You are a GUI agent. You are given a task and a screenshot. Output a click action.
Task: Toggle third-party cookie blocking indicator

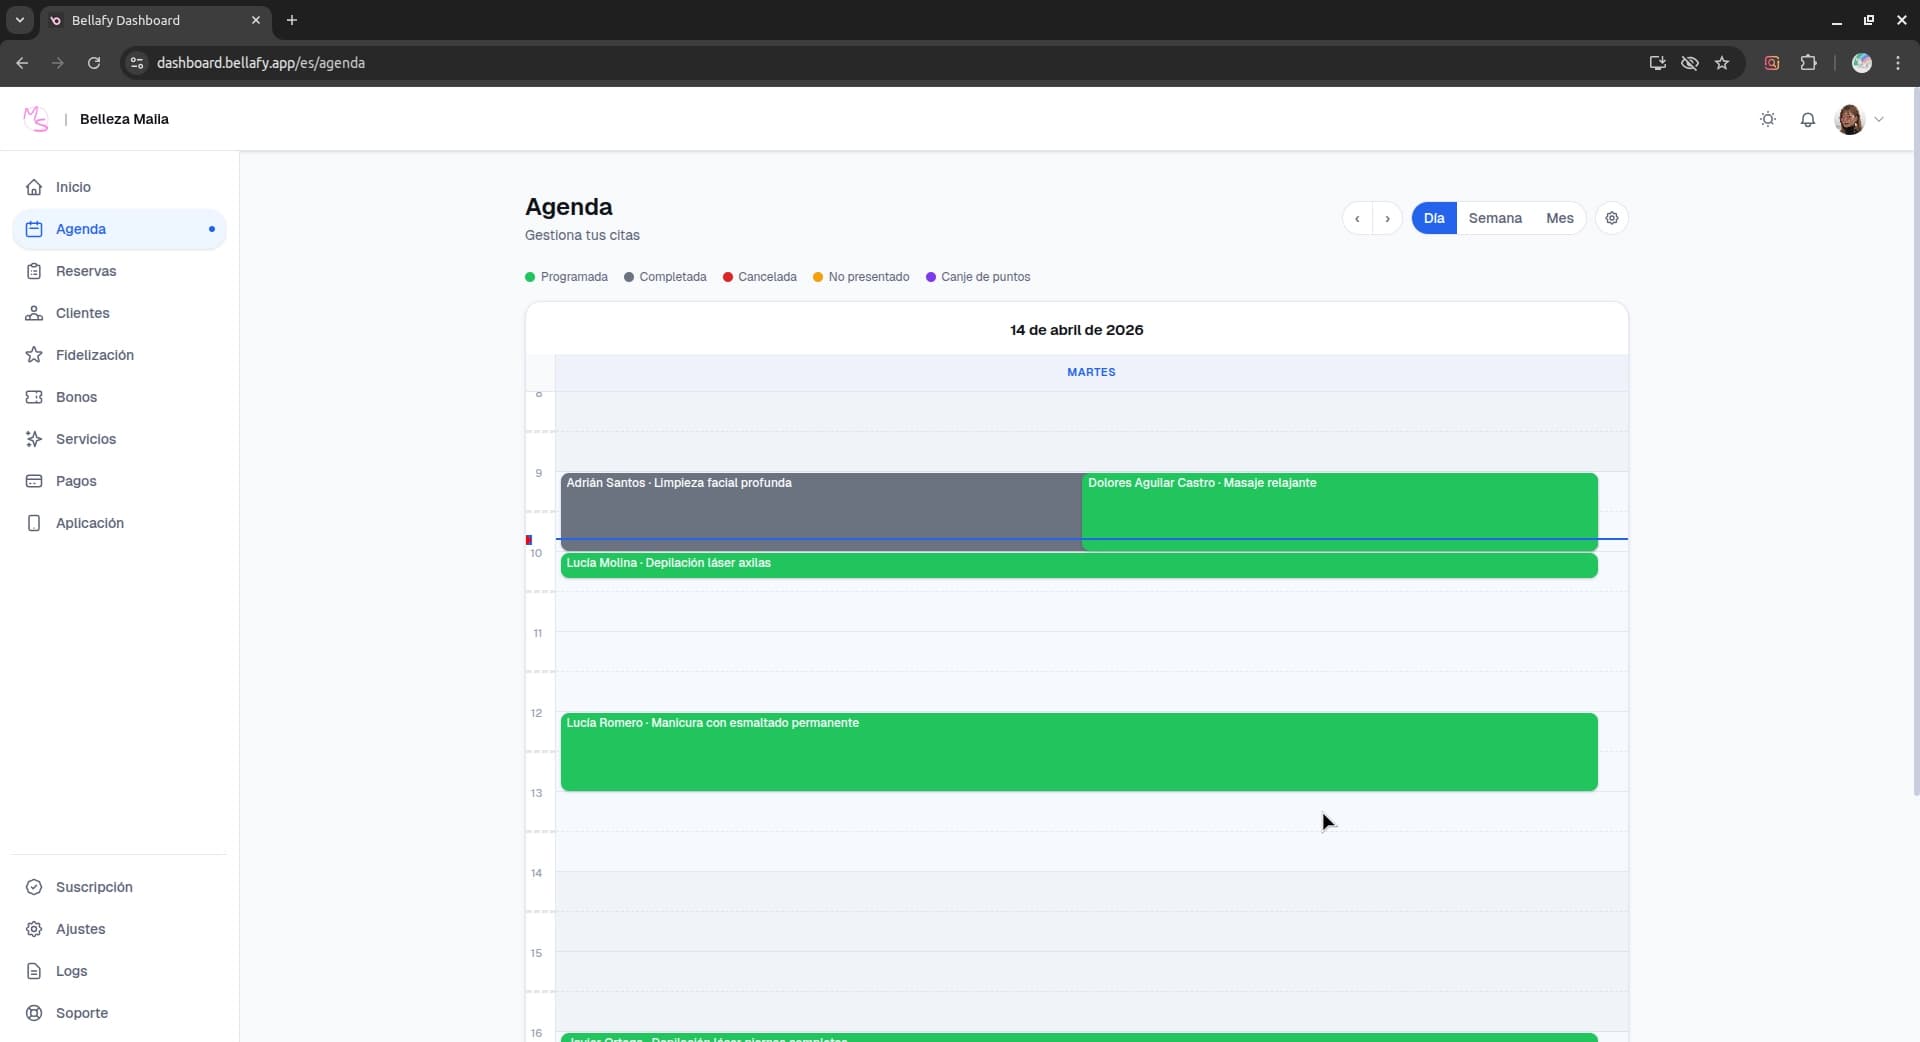point(1689,63)
